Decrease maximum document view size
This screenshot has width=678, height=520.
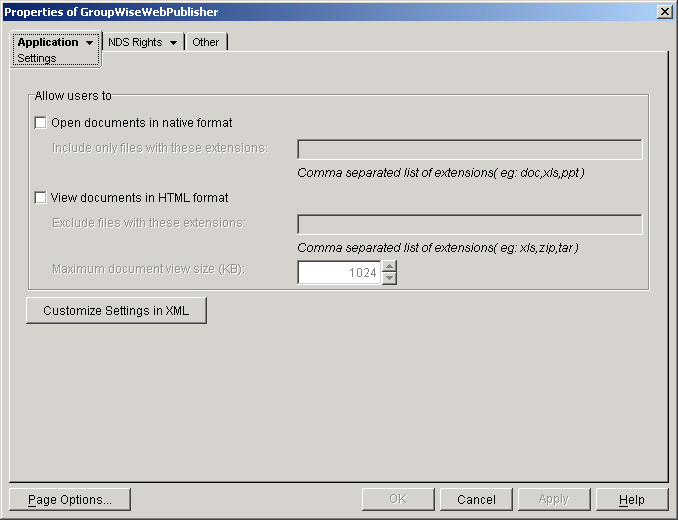[390, 278]
